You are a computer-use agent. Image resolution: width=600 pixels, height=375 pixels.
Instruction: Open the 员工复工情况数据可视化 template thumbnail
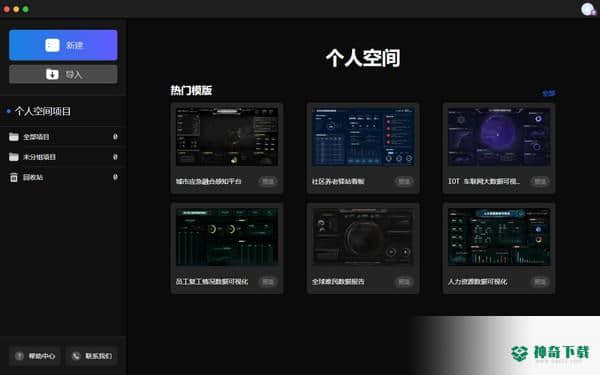[227, 237]
